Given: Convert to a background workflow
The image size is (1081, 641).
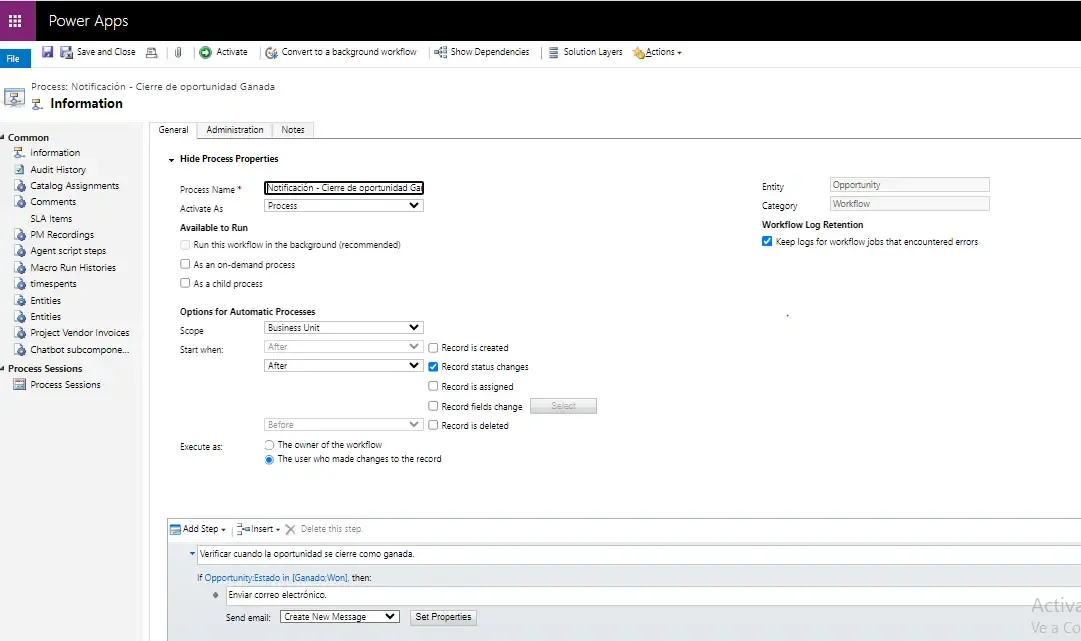Looking at the screenshot, I should 341,52.
